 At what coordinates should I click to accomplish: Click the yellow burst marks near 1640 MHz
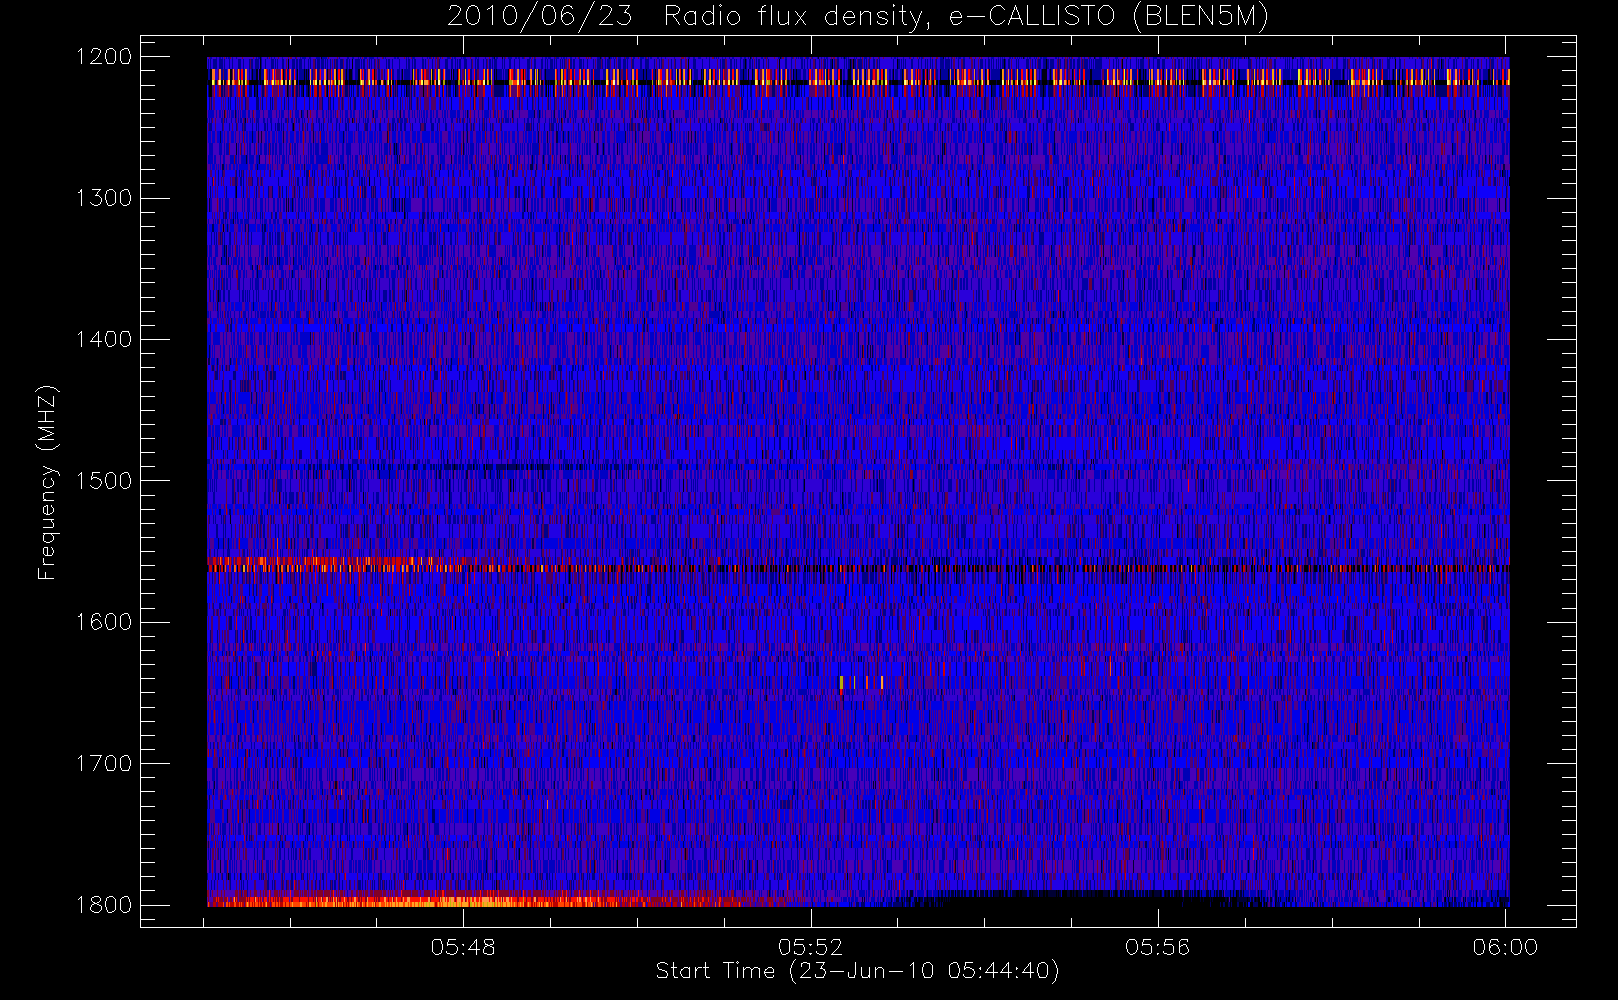point(861,683)
